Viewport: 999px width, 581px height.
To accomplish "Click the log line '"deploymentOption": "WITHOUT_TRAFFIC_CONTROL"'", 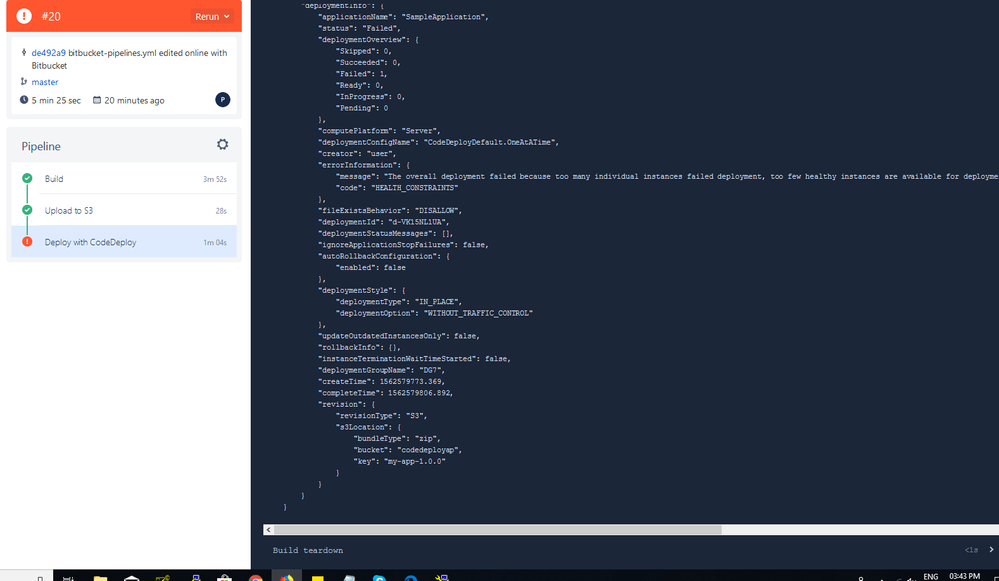I will point(434,313).
